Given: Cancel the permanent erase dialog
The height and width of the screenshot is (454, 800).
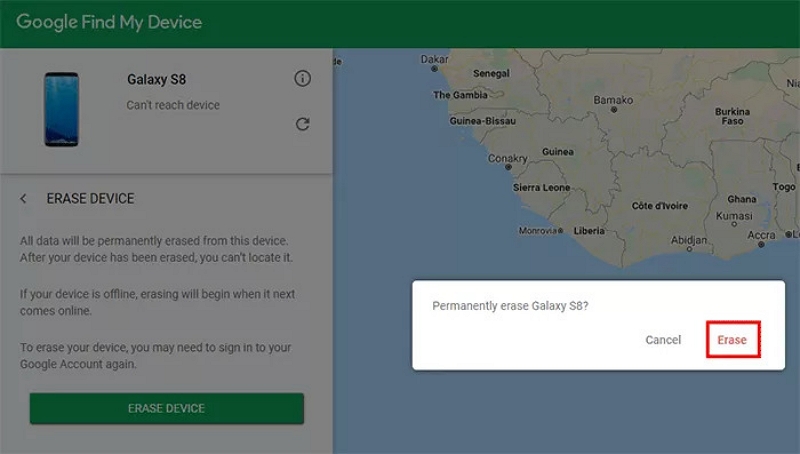Looking at the screenshot, I should pyautogui.click(x=663, y=340).
